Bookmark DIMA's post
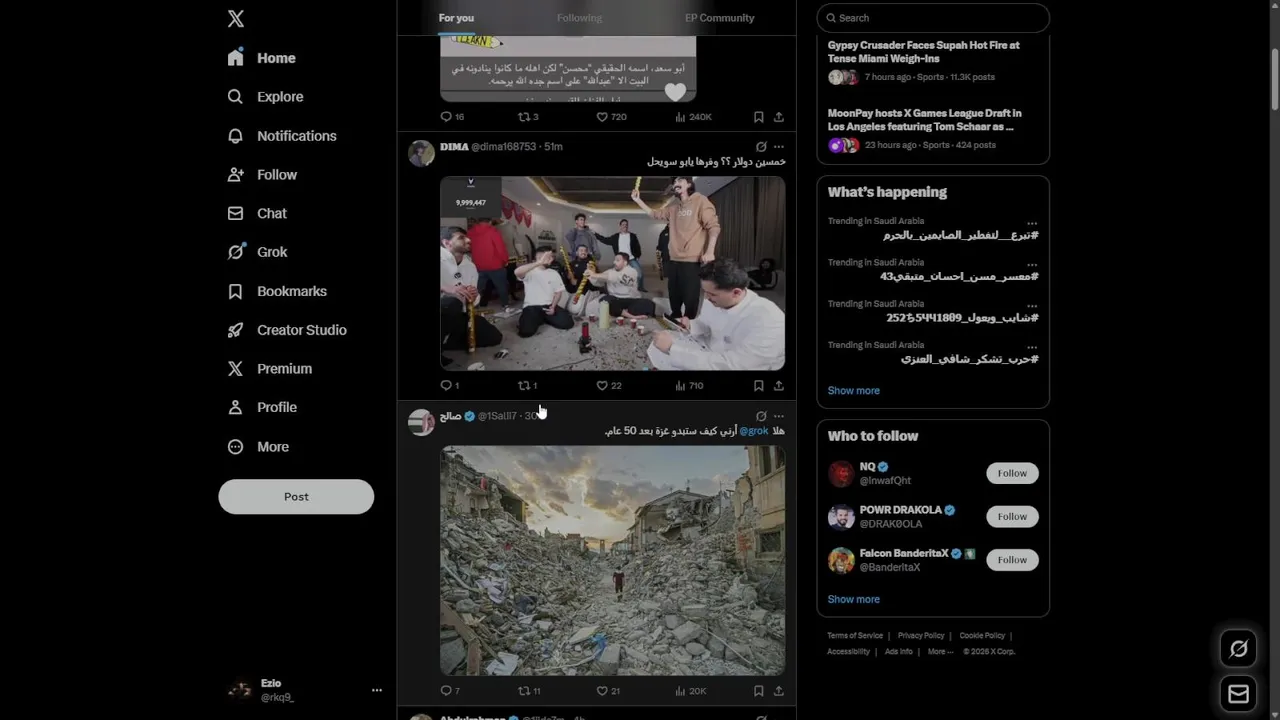The width and height of the screenshot is (1280, 720). (x=758, y=385)
